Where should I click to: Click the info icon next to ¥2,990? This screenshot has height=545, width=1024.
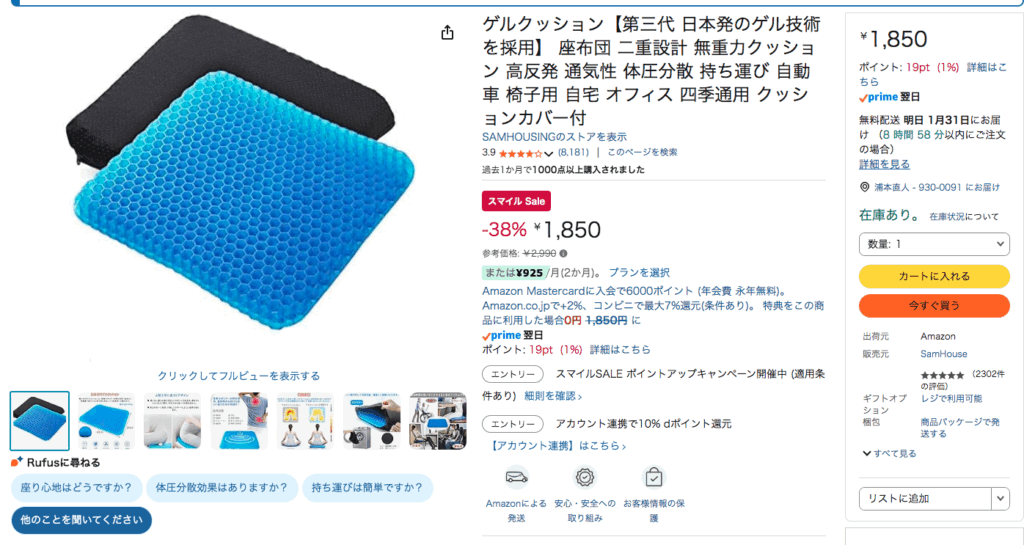[x=563, y=253]
